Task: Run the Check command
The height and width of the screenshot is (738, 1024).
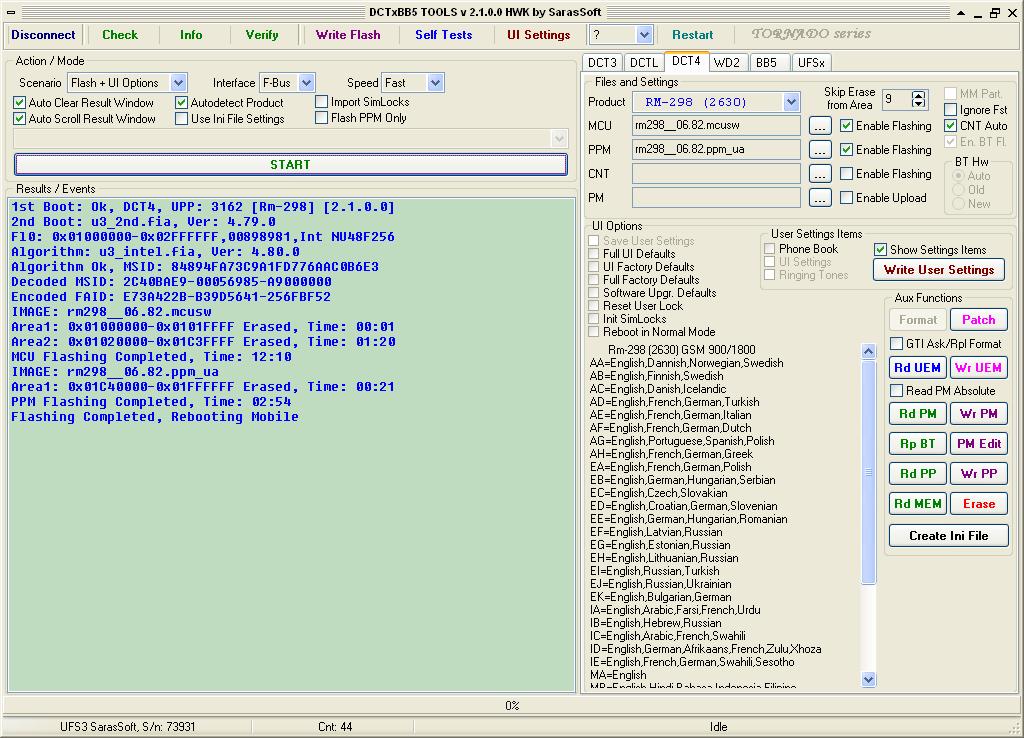Action: [x=120, y=35]
